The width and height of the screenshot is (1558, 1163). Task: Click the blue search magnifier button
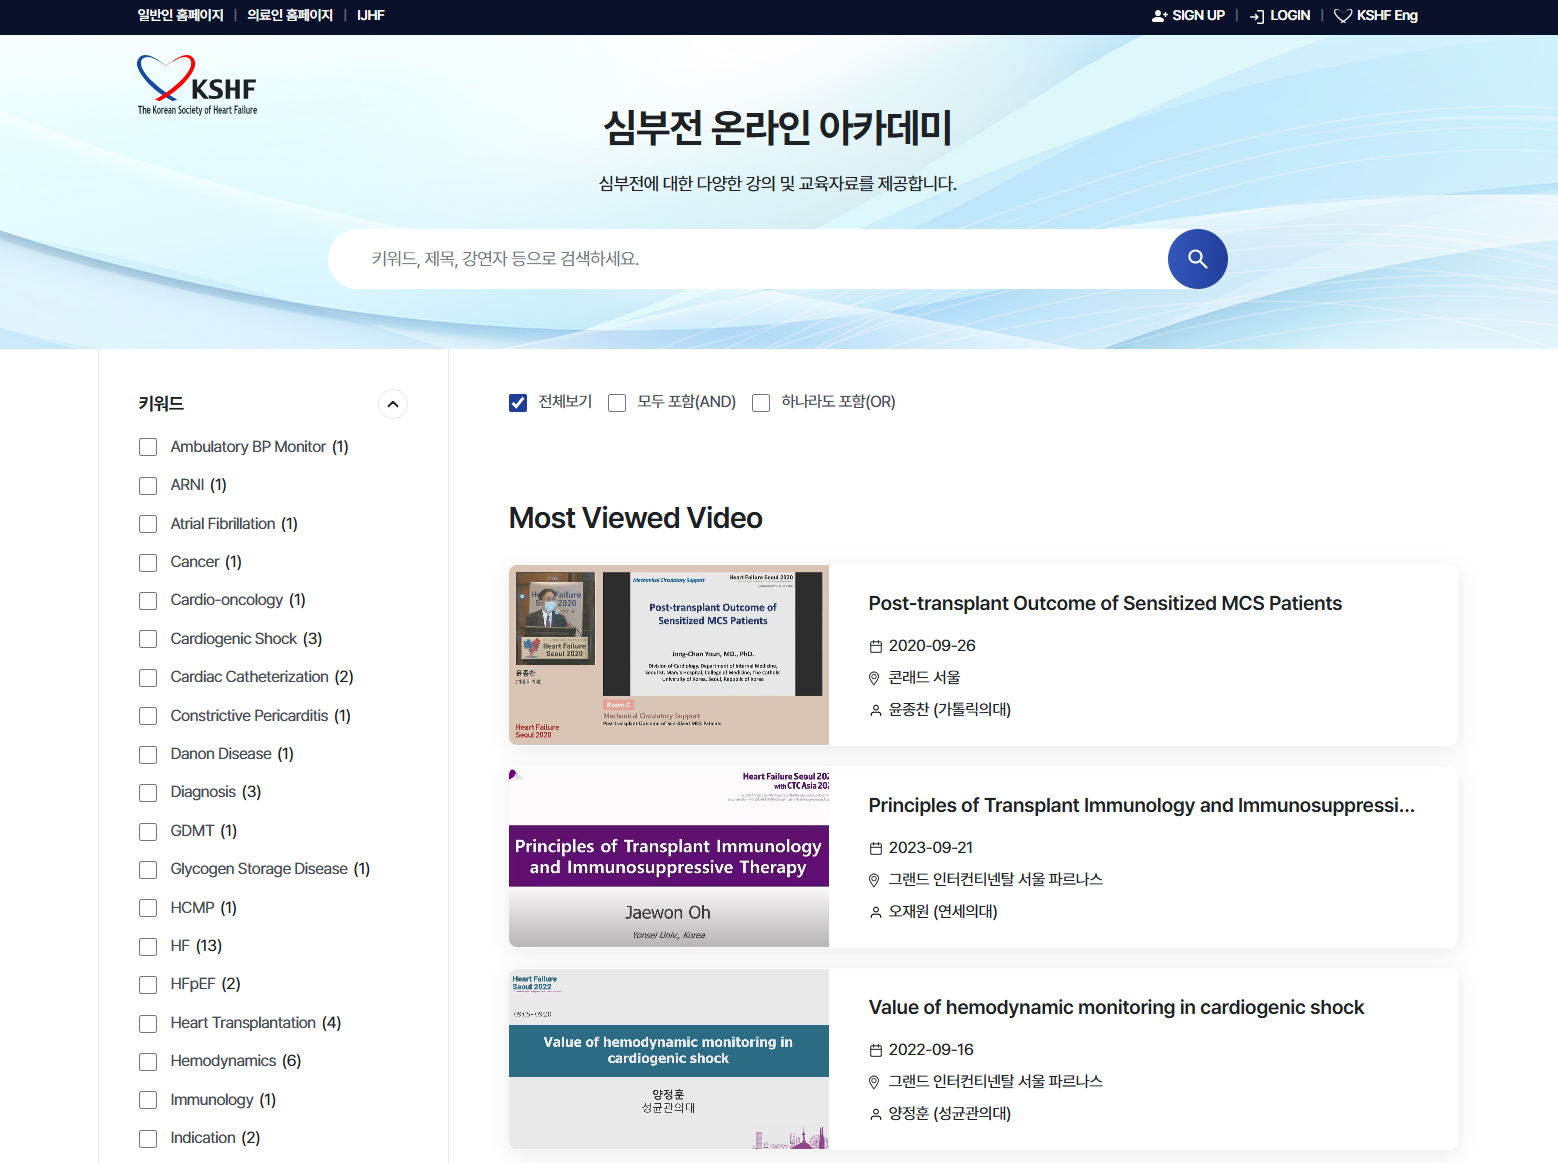(1197, 259)
